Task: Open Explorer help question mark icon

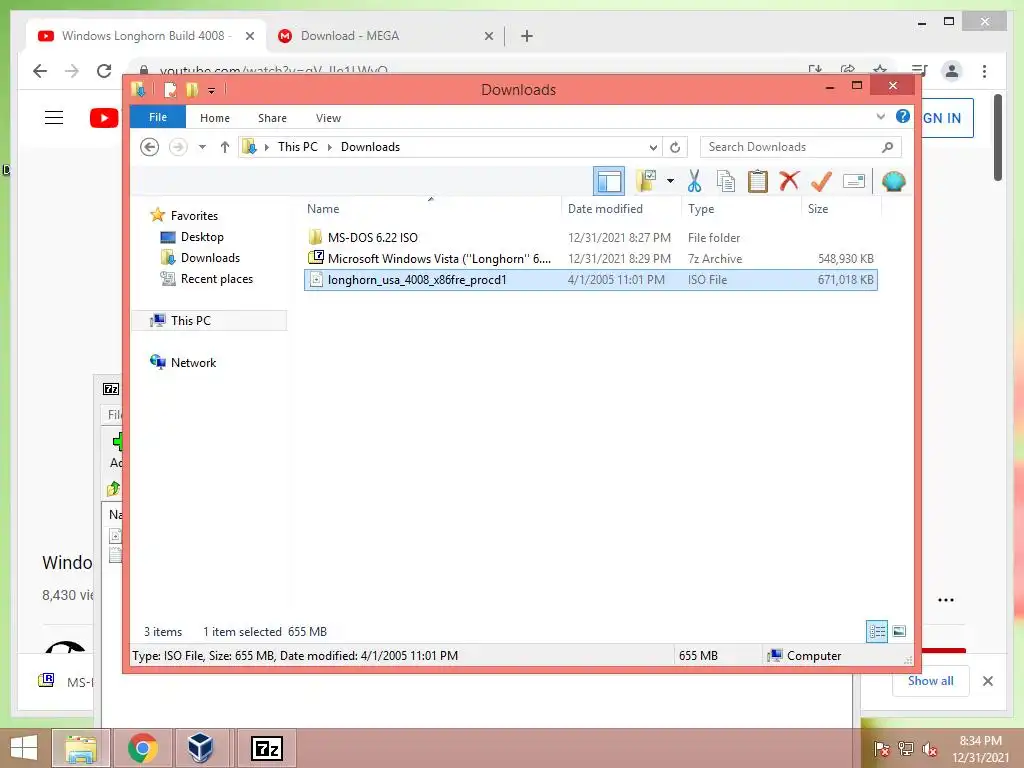Action: [903, 116]
